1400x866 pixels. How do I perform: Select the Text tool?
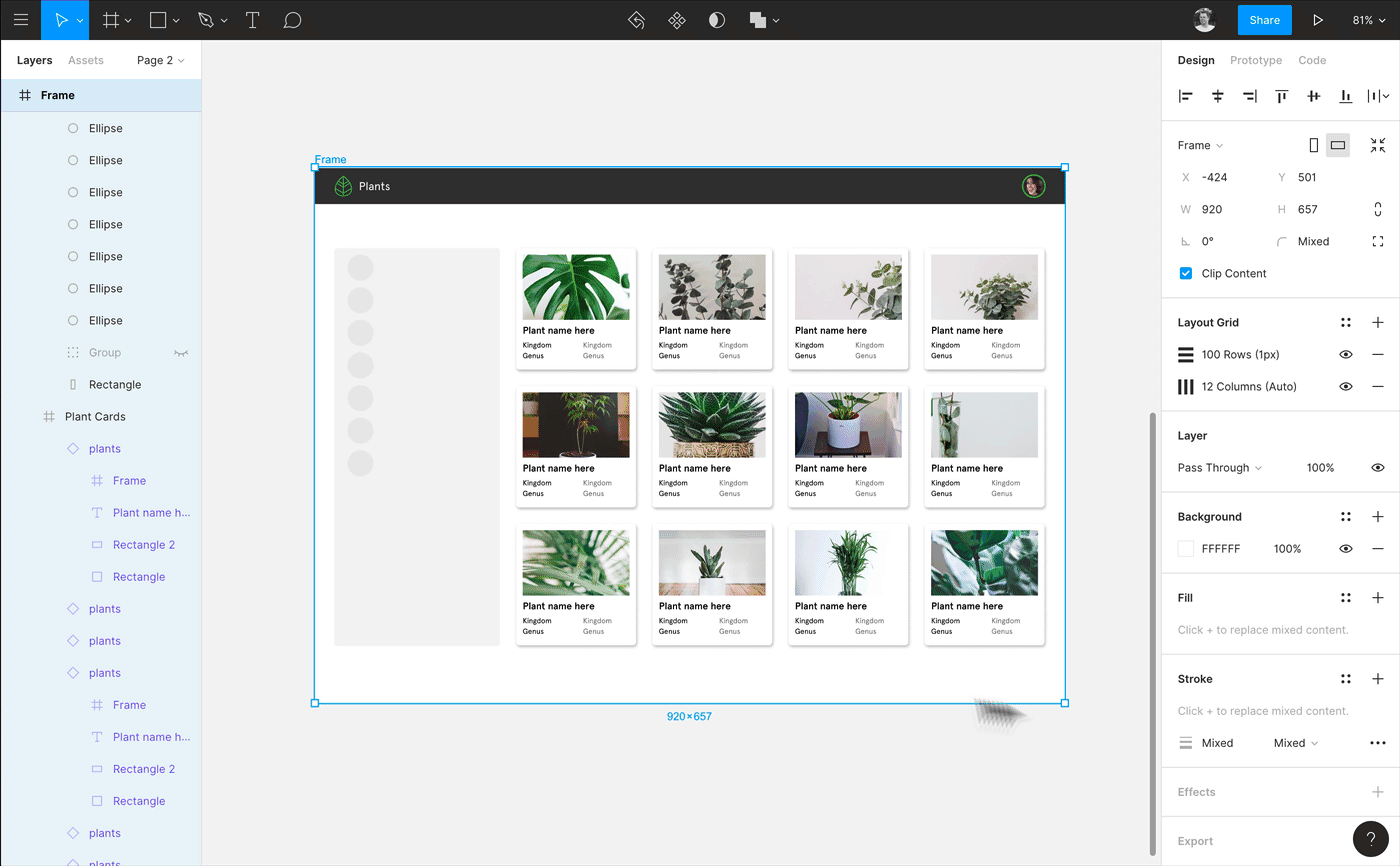[253, 20]
